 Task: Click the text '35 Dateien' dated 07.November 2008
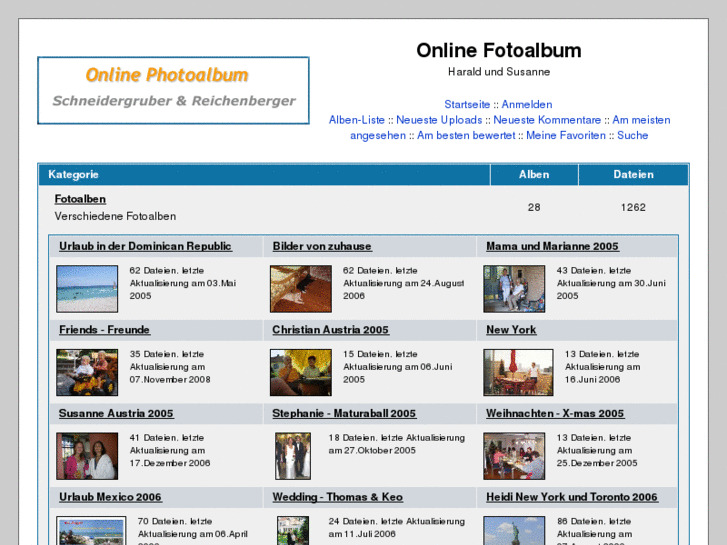(x=170, y=366)
